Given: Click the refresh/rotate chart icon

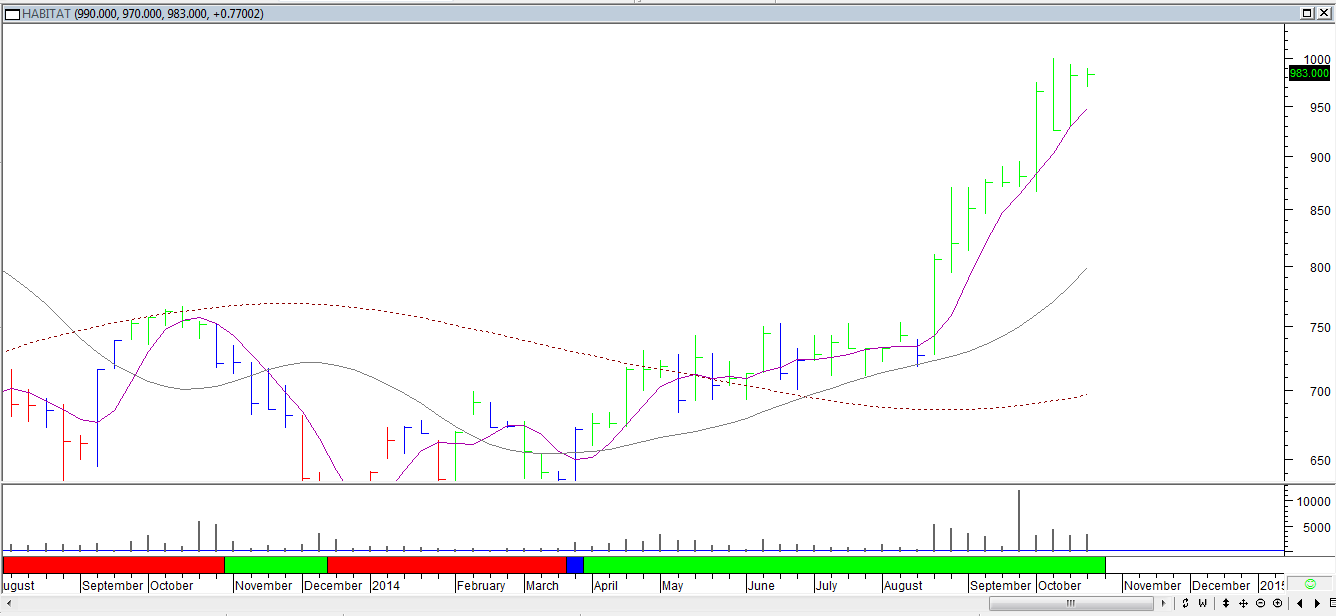Looking at the screenshot, I should click(x=1185, y=603).
